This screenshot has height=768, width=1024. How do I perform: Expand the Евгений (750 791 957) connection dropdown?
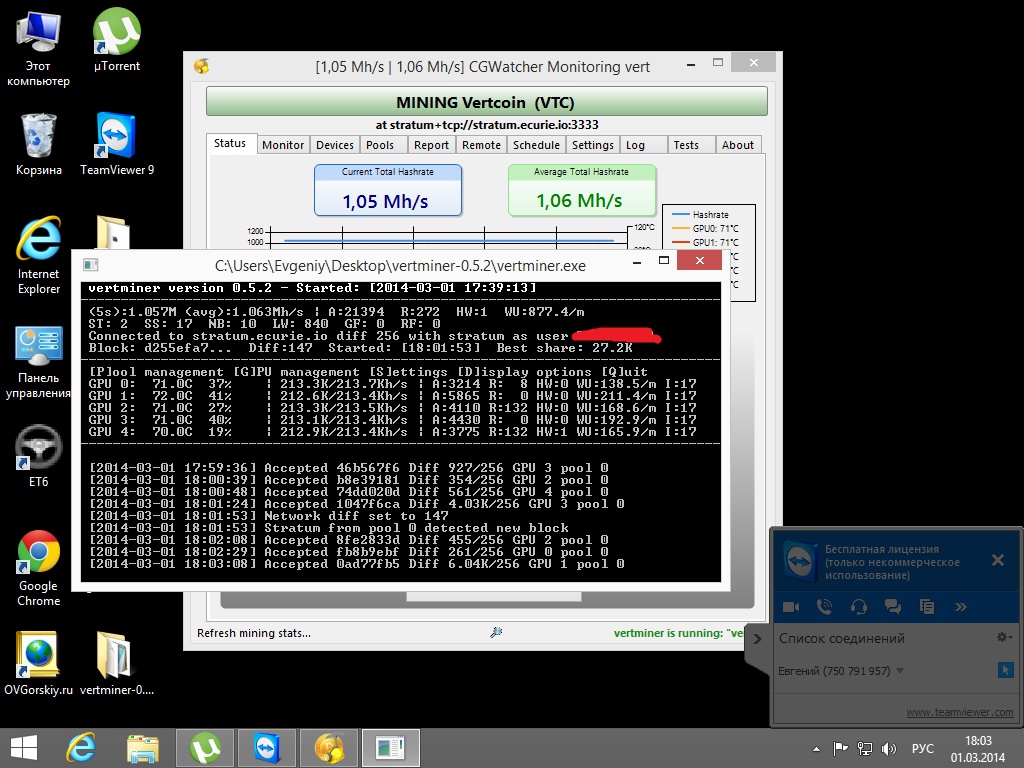click(x=900, y=671)
